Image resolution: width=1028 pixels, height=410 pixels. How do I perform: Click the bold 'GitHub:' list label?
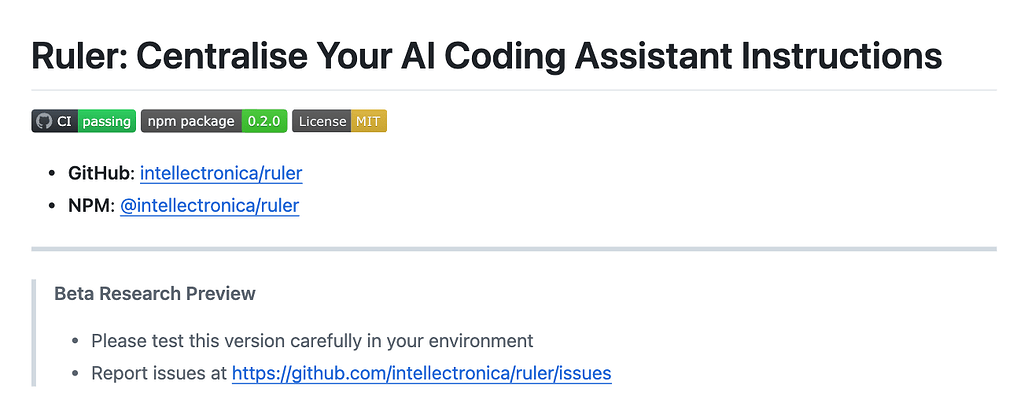tap(102, 173)
